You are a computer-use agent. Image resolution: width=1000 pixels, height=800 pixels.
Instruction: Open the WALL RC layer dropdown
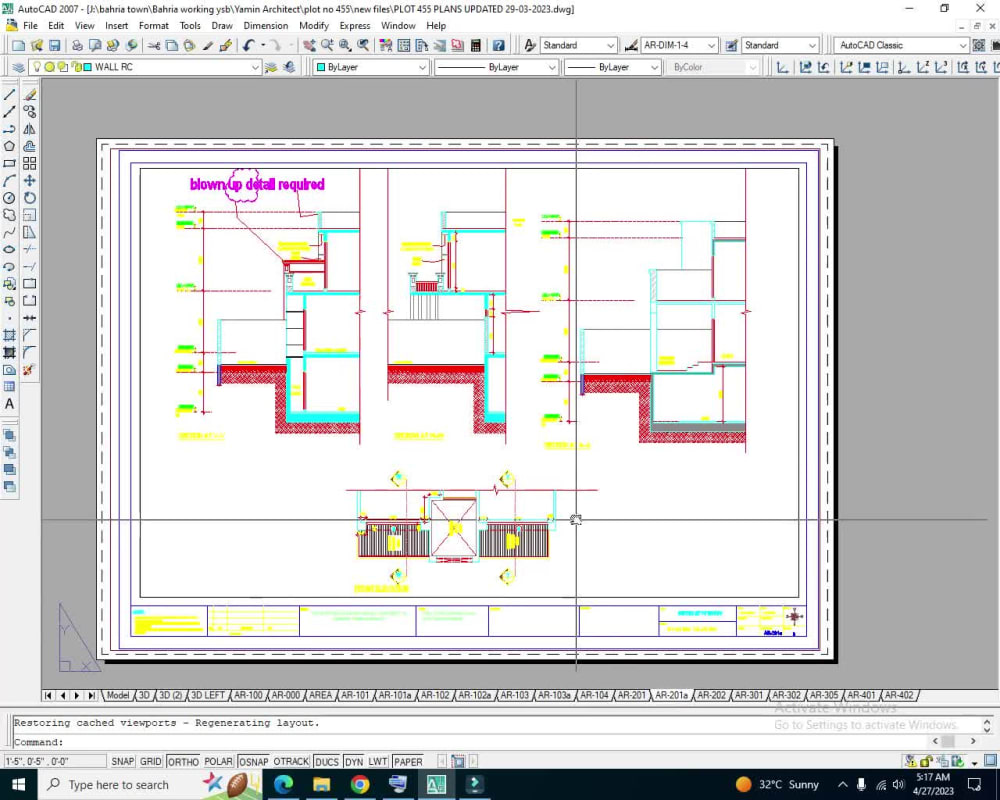(x=253, y=66)
